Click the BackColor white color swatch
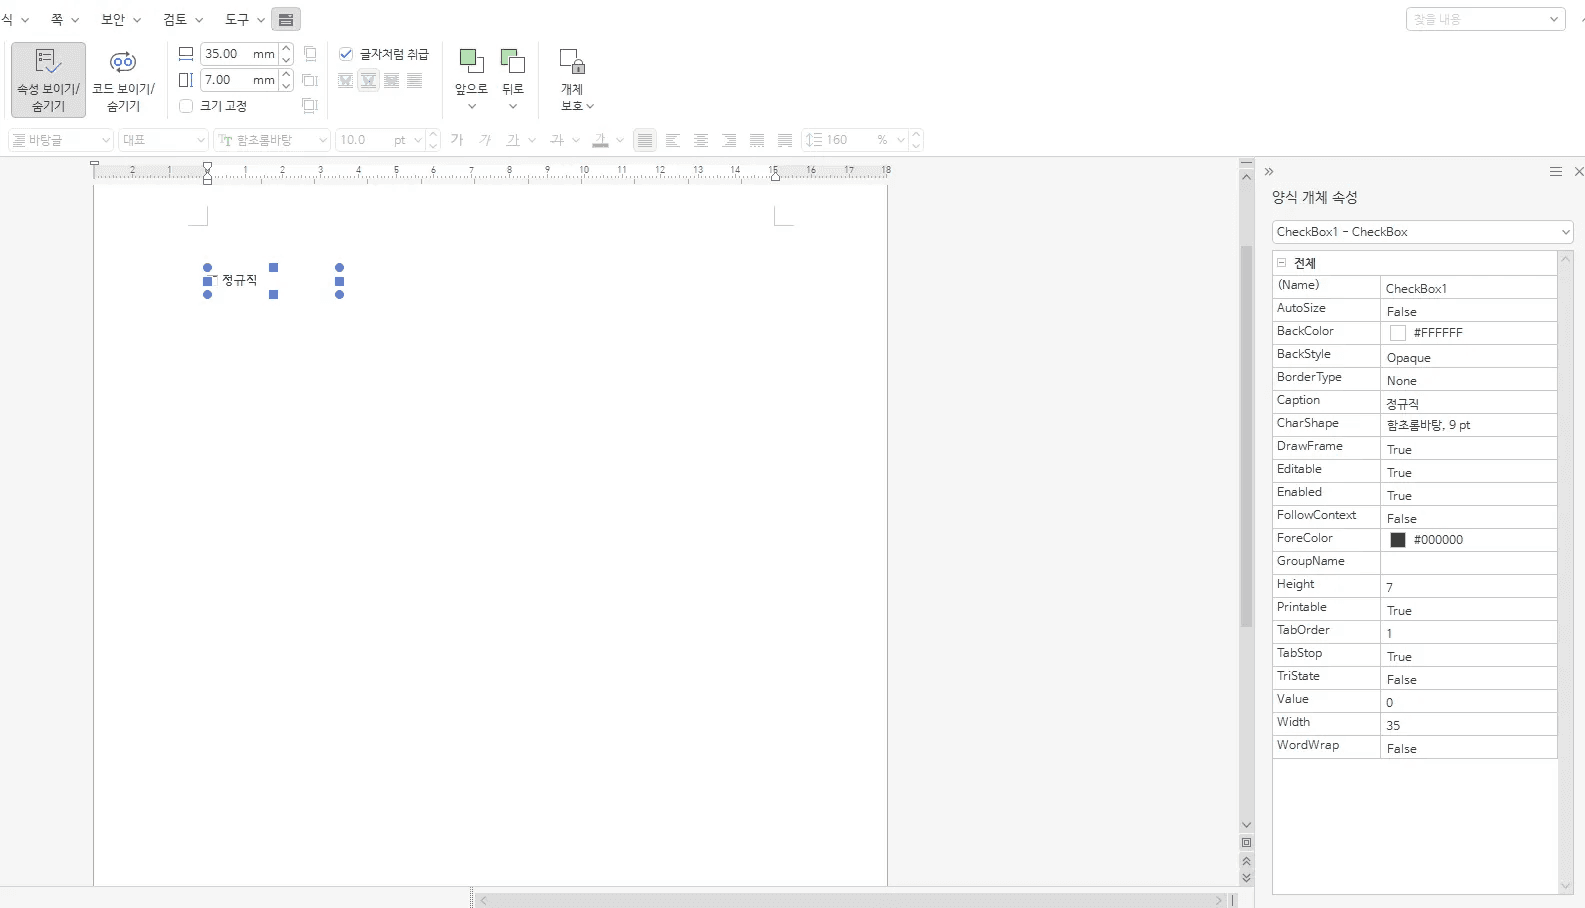The height and width of the screenshot is (908, 1585). coord(1398,333)
